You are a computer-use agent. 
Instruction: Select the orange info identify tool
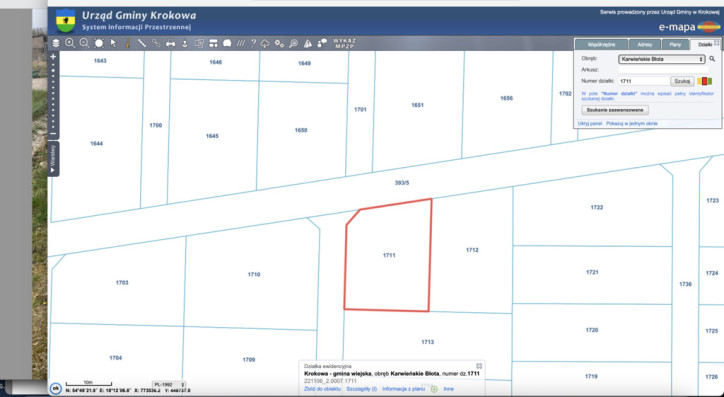point(128,43)
